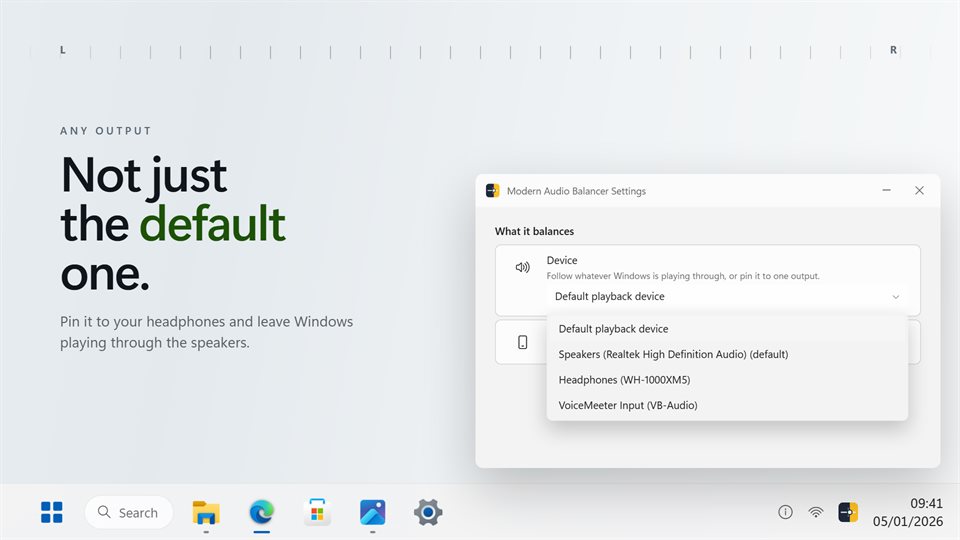The width and height of the screenshot is (960, 540).
Task: Click the Modern Audio Balancer title bar app icon
Action: pyautogui.click(x=492, y=190)
